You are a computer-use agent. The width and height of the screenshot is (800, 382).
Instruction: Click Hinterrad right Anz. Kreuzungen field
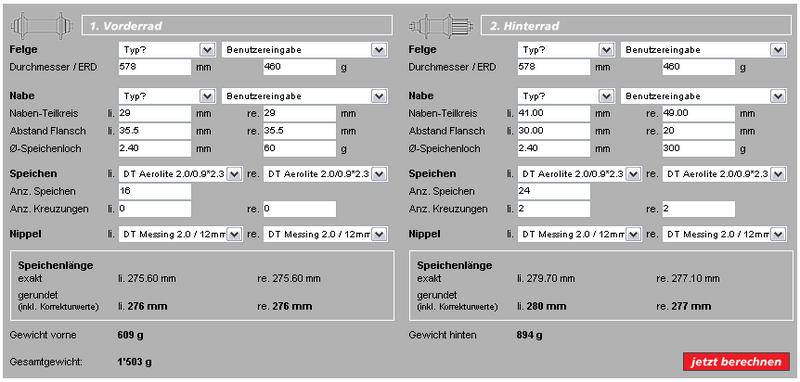coord(698,209)
